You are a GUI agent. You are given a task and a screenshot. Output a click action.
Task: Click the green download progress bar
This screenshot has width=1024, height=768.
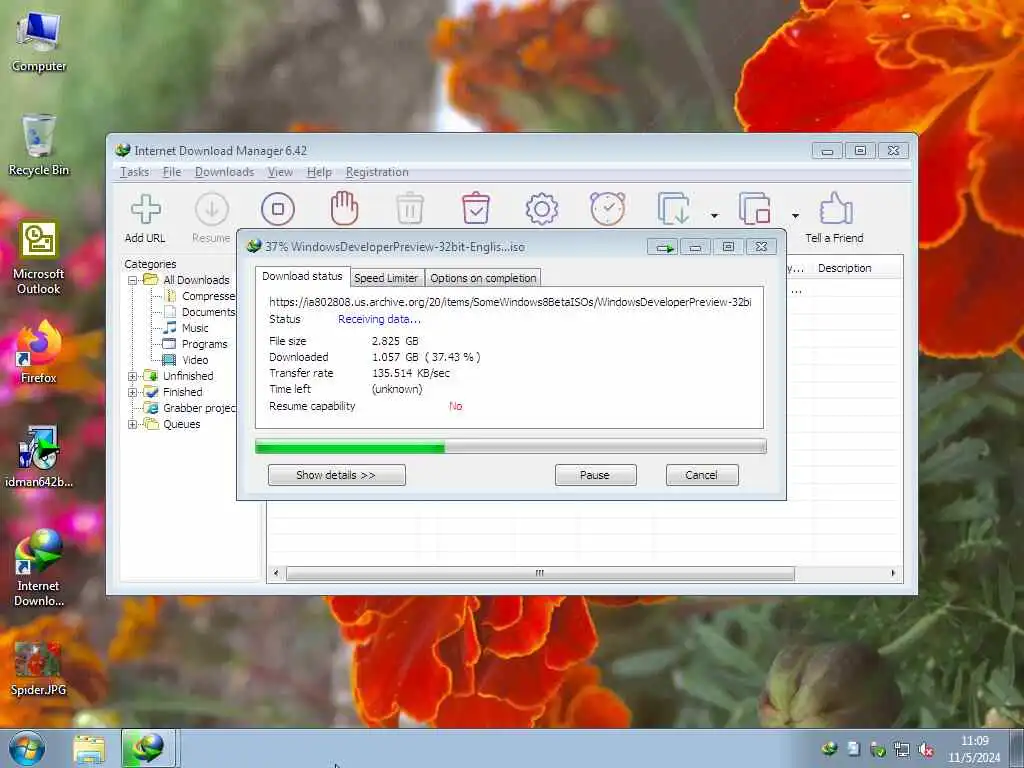510,447
